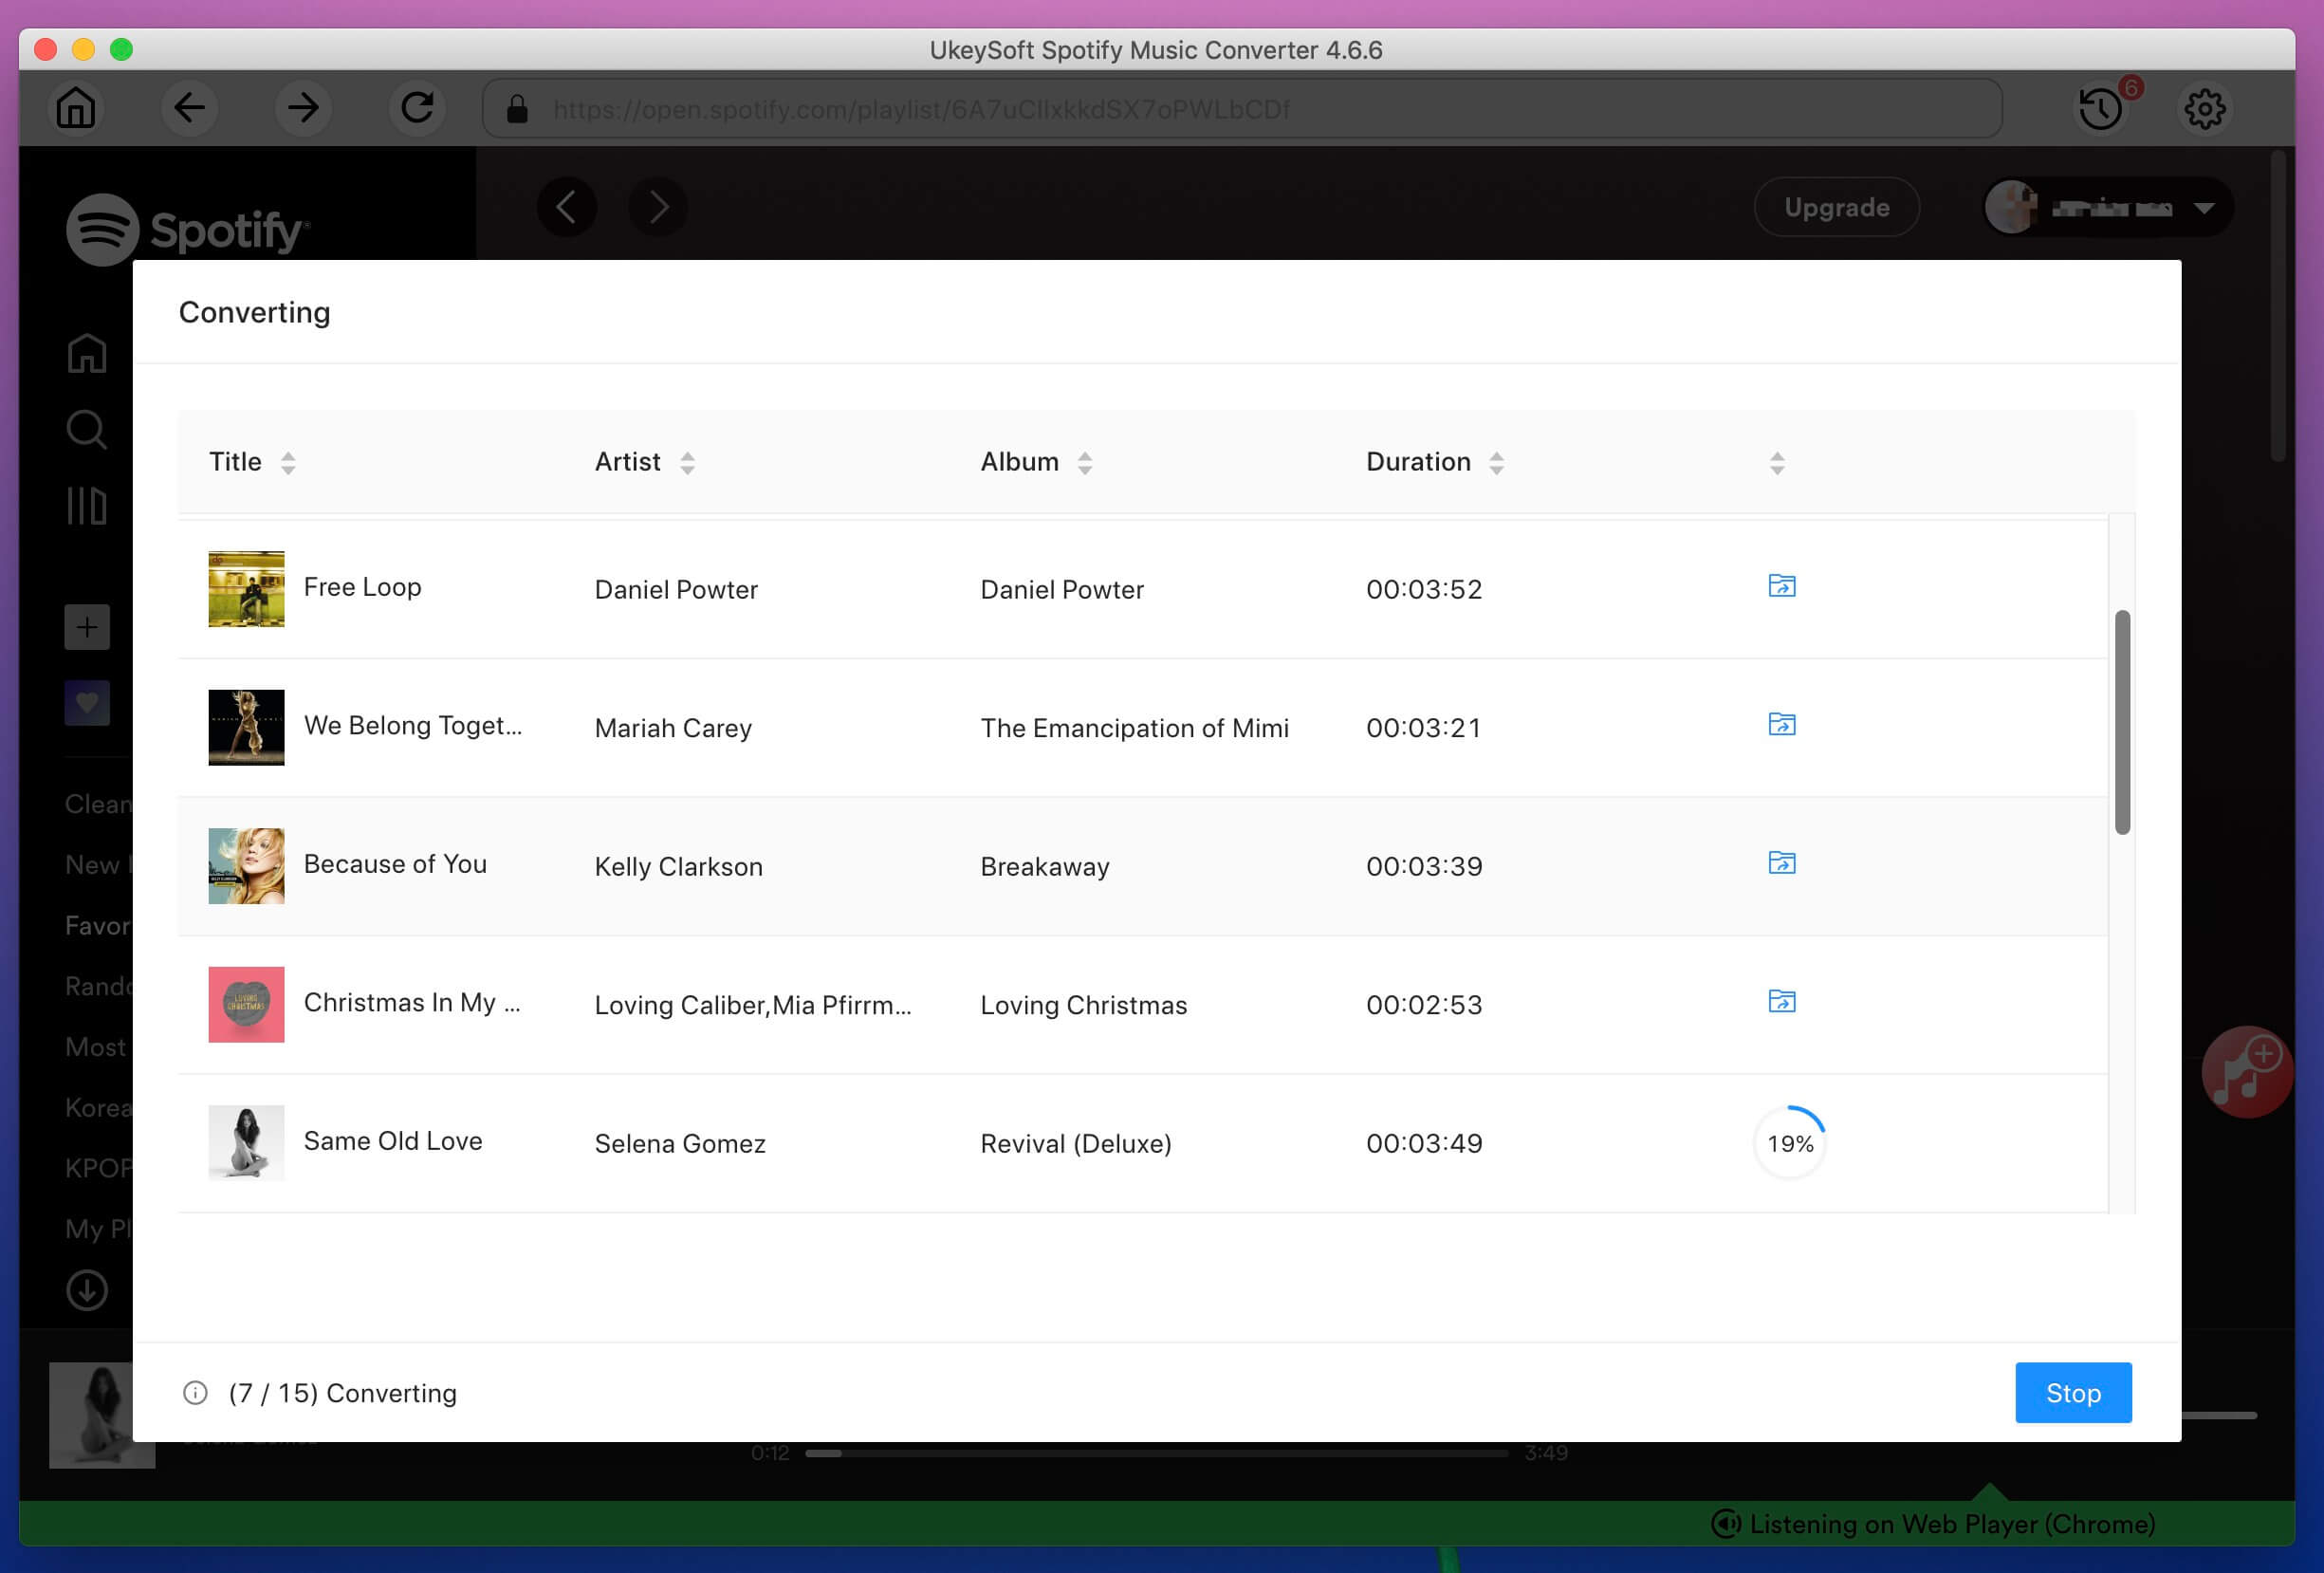The width and height of the screenshot is (2324, 1573).
Task: Click the additional sort options column header
Action: [x=1779, y=462]
